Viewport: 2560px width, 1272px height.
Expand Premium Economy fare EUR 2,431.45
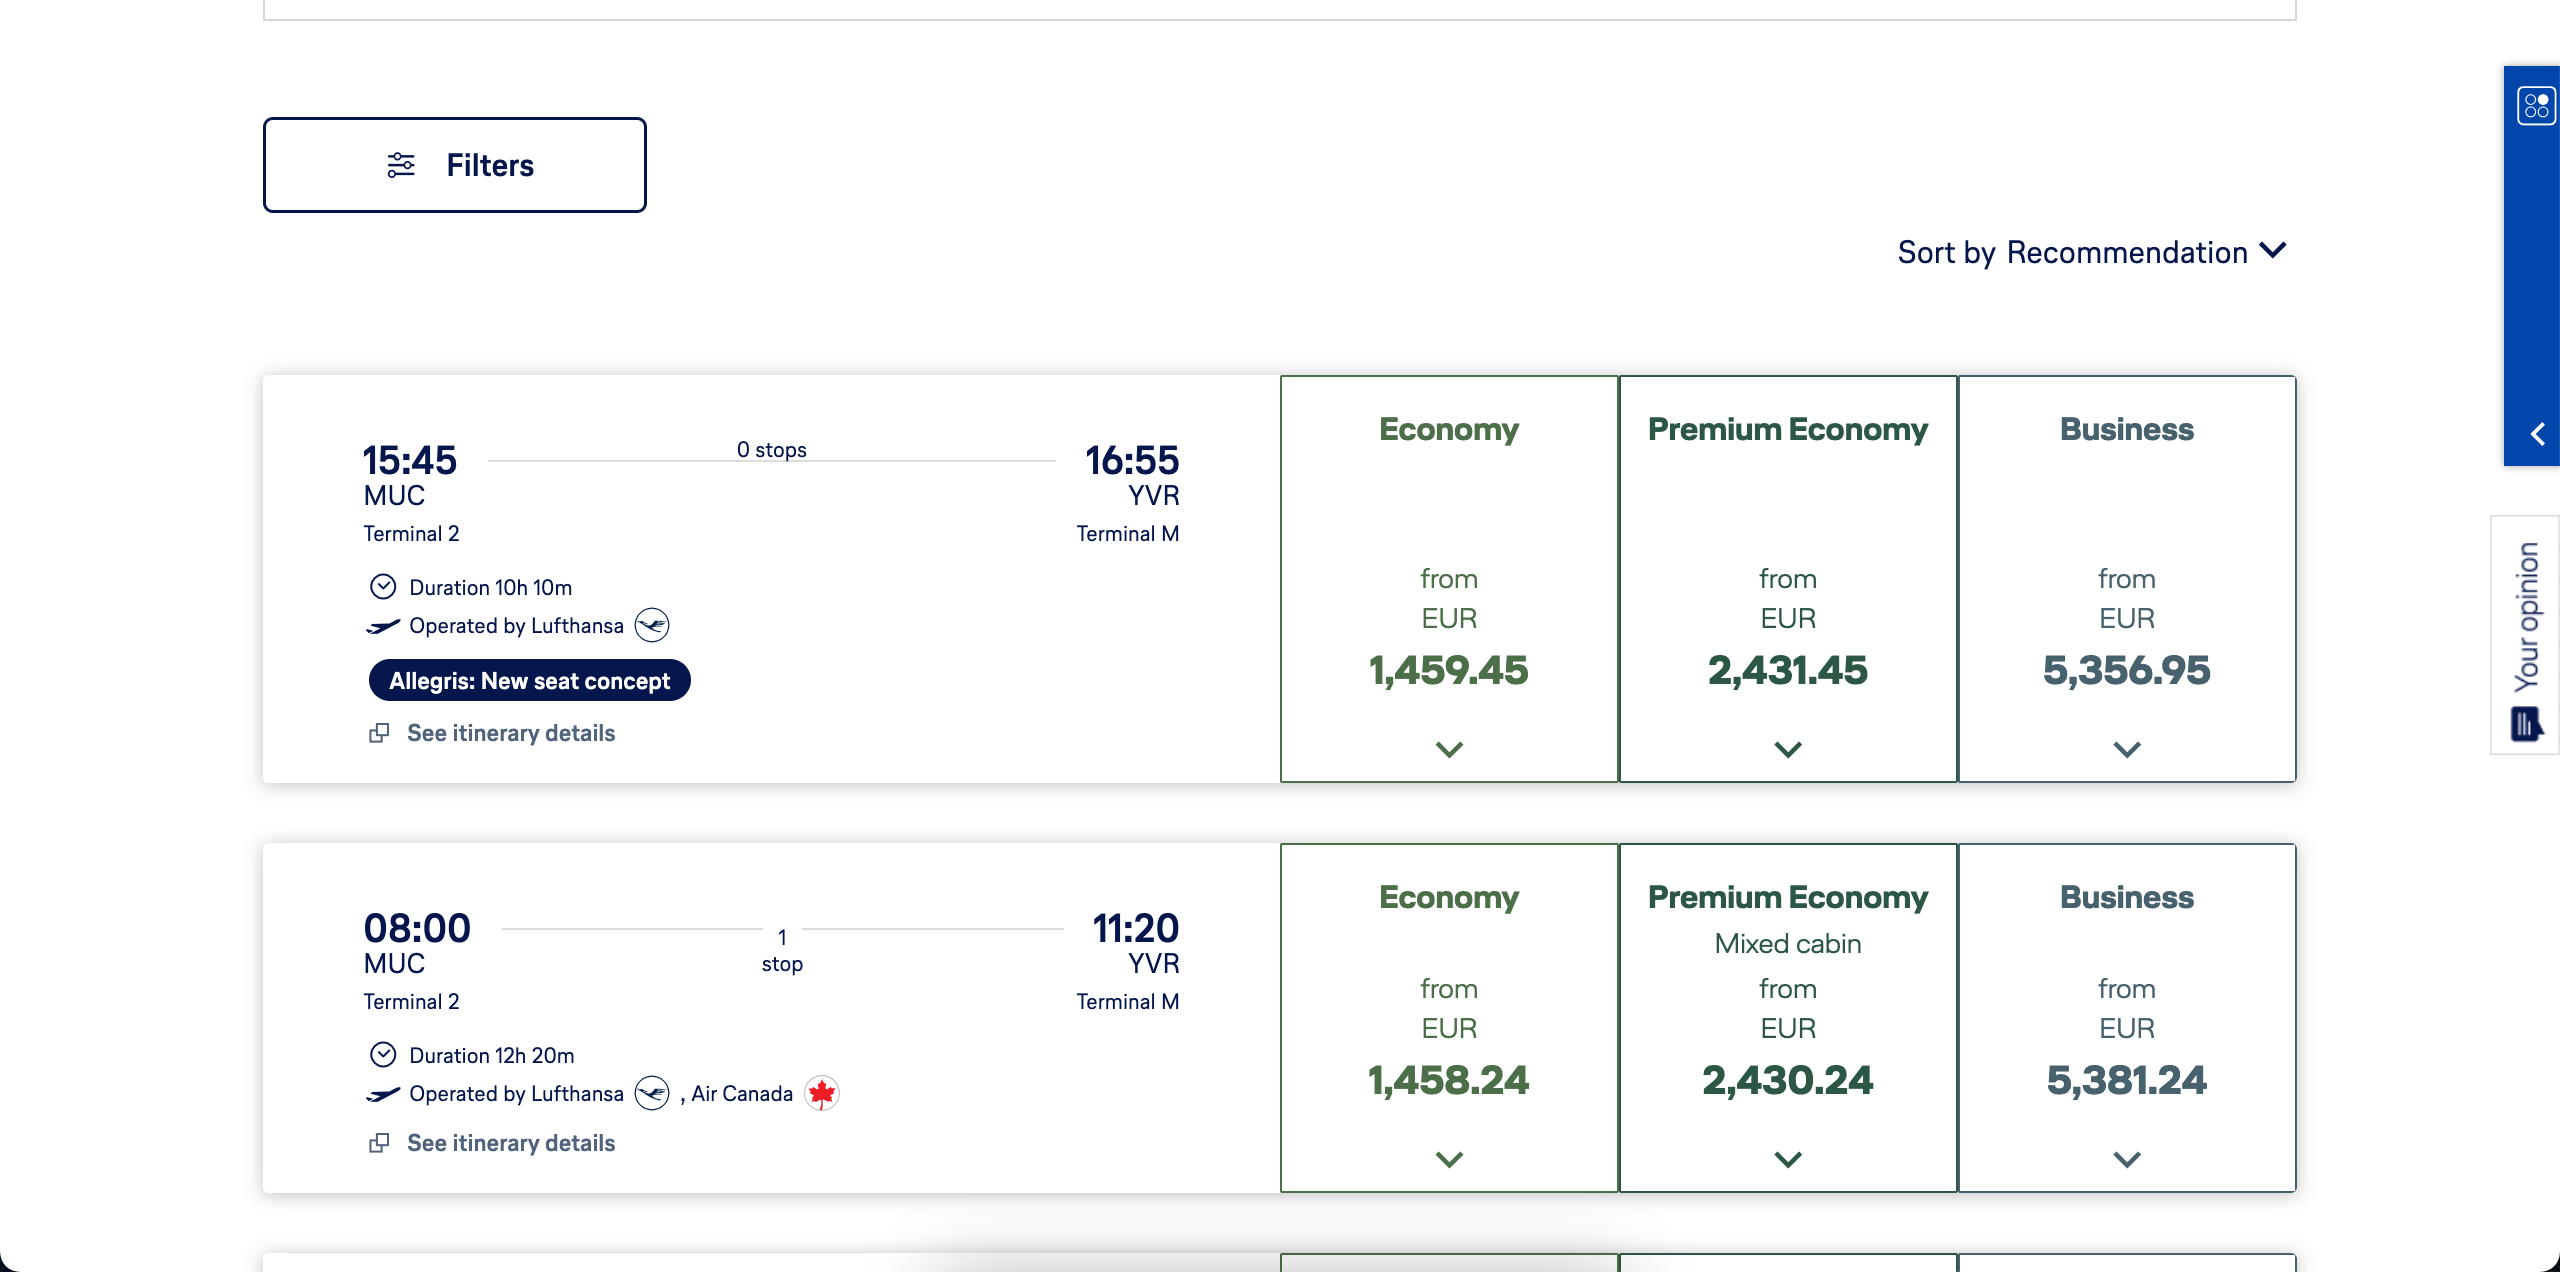[x=1788, y=749]
